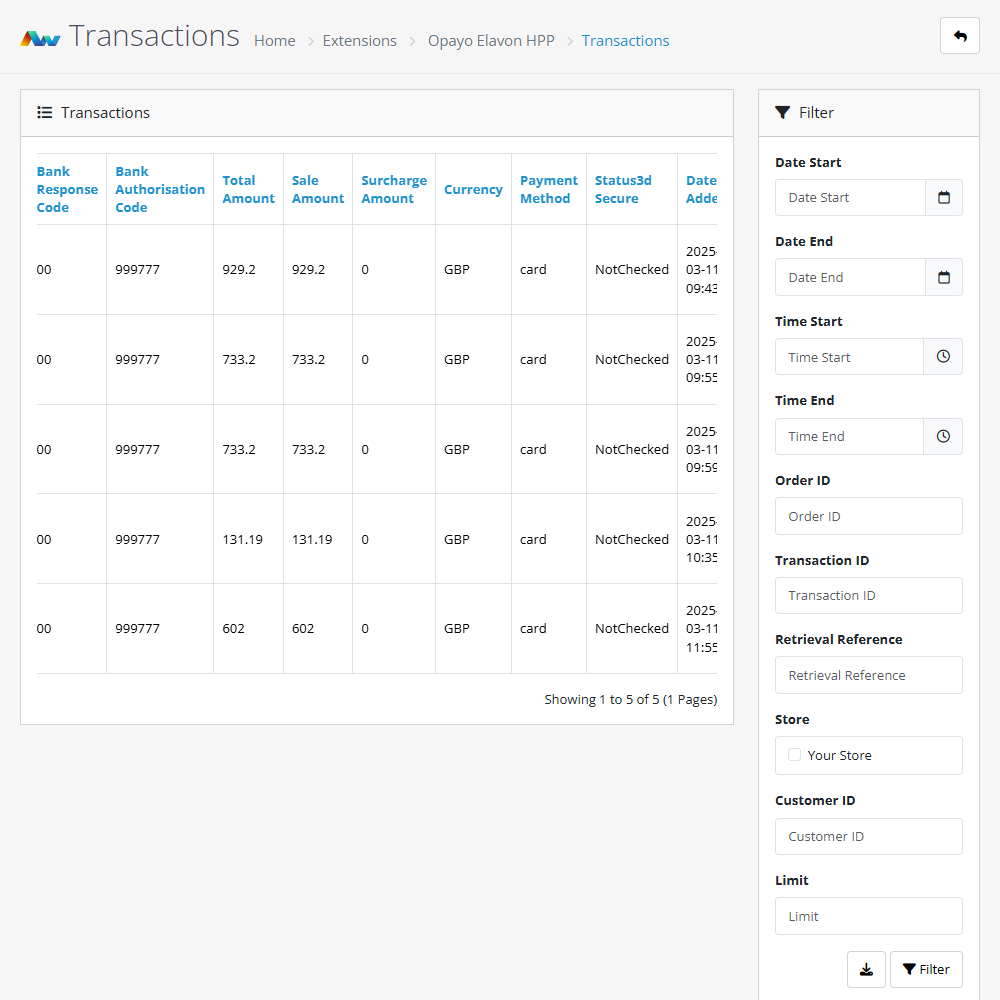Open the Date End calendar picker
The image size is (1000, 1000).
[943, 278]
